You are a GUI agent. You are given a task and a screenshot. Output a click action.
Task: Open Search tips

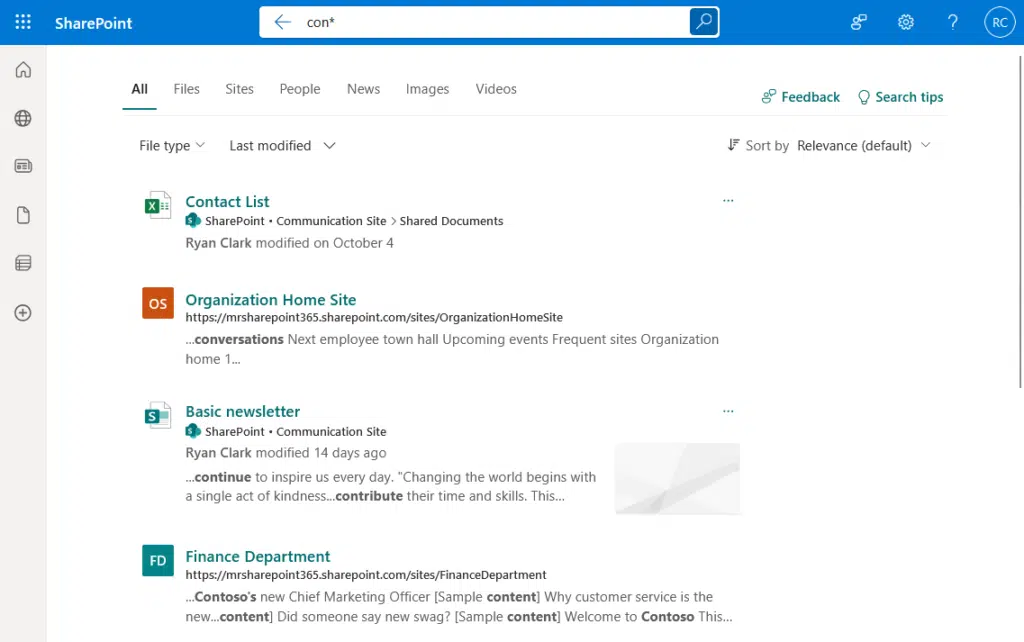[901, 97]
